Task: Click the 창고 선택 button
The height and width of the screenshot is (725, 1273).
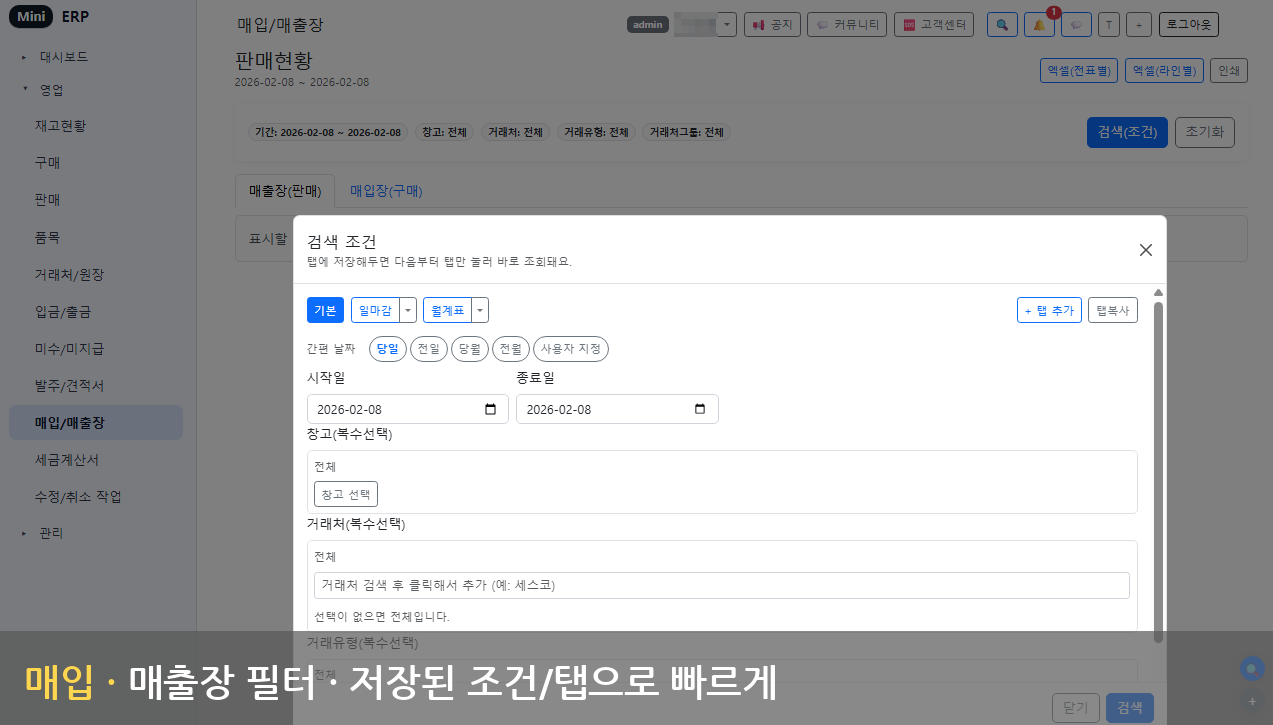Action: pos(346,494)
